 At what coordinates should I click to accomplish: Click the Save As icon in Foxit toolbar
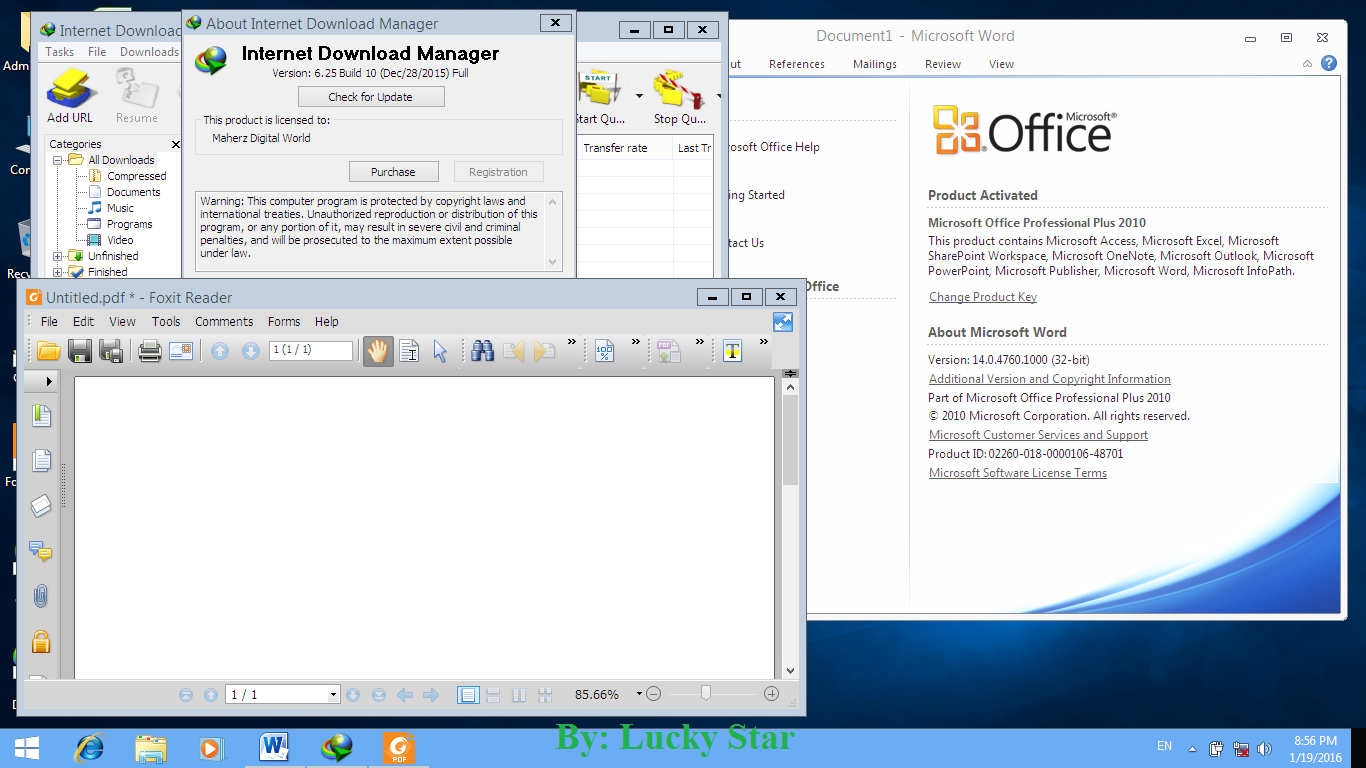coord(111,351)
